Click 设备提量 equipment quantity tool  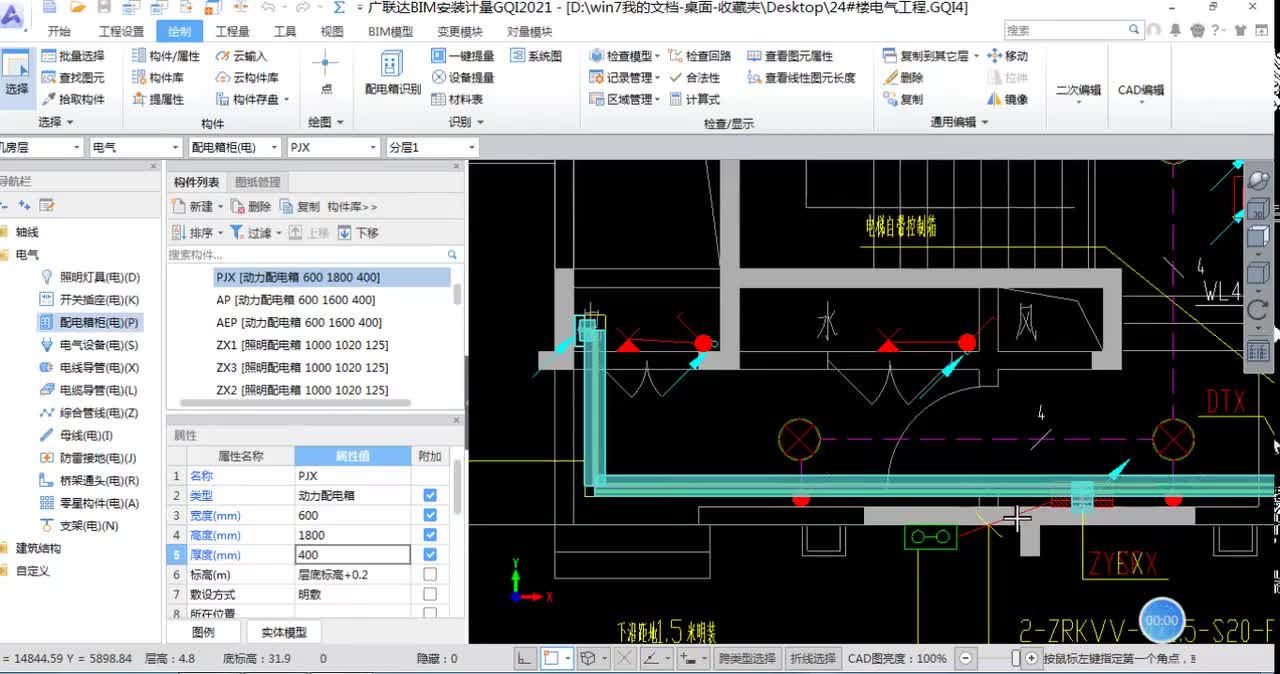click(463, 77)
